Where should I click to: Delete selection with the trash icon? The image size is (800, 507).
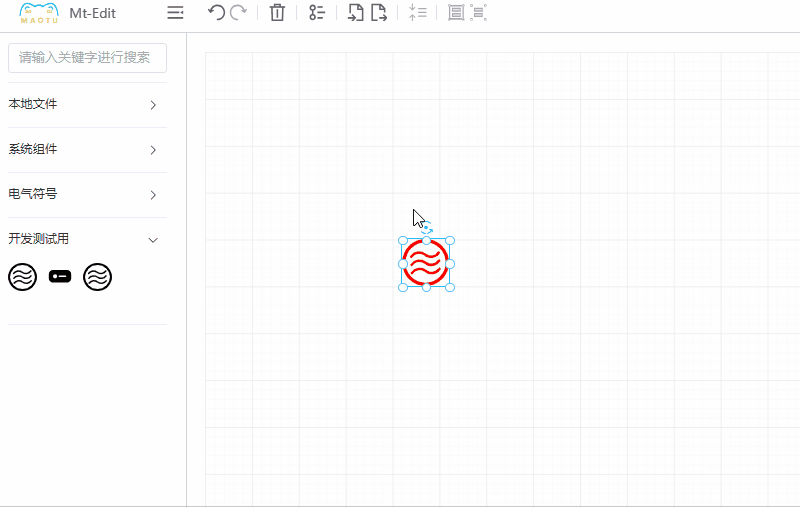278,13
